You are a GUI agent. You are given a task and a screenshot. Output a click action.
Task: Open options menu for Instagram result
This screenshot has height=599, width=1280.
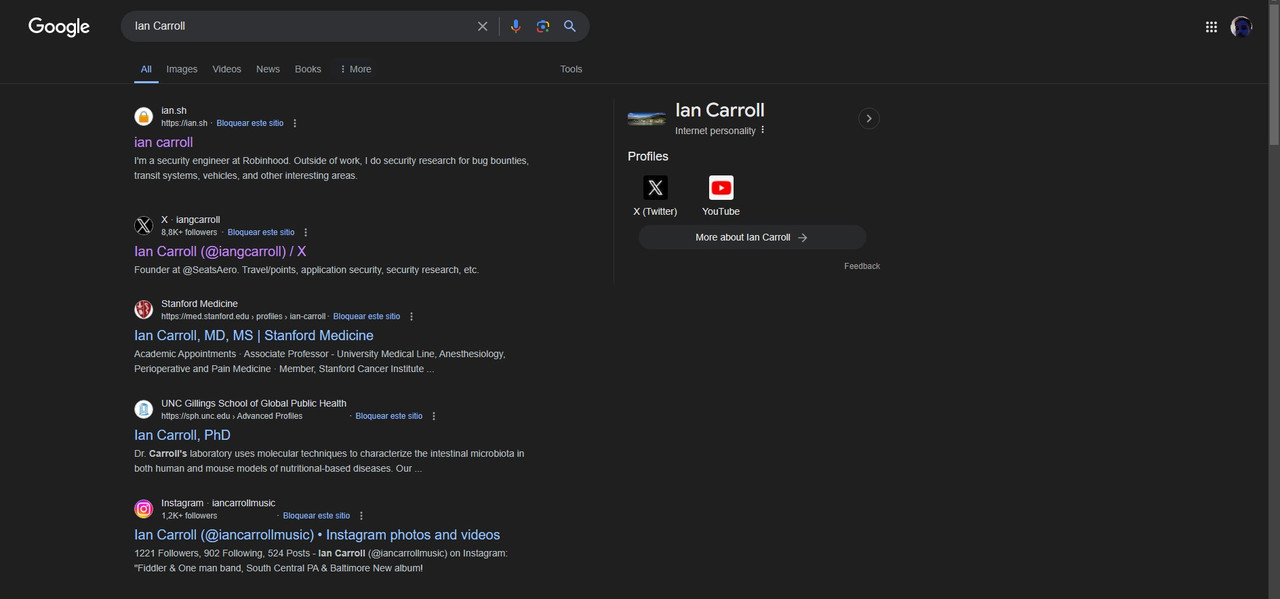click(361, 516)
